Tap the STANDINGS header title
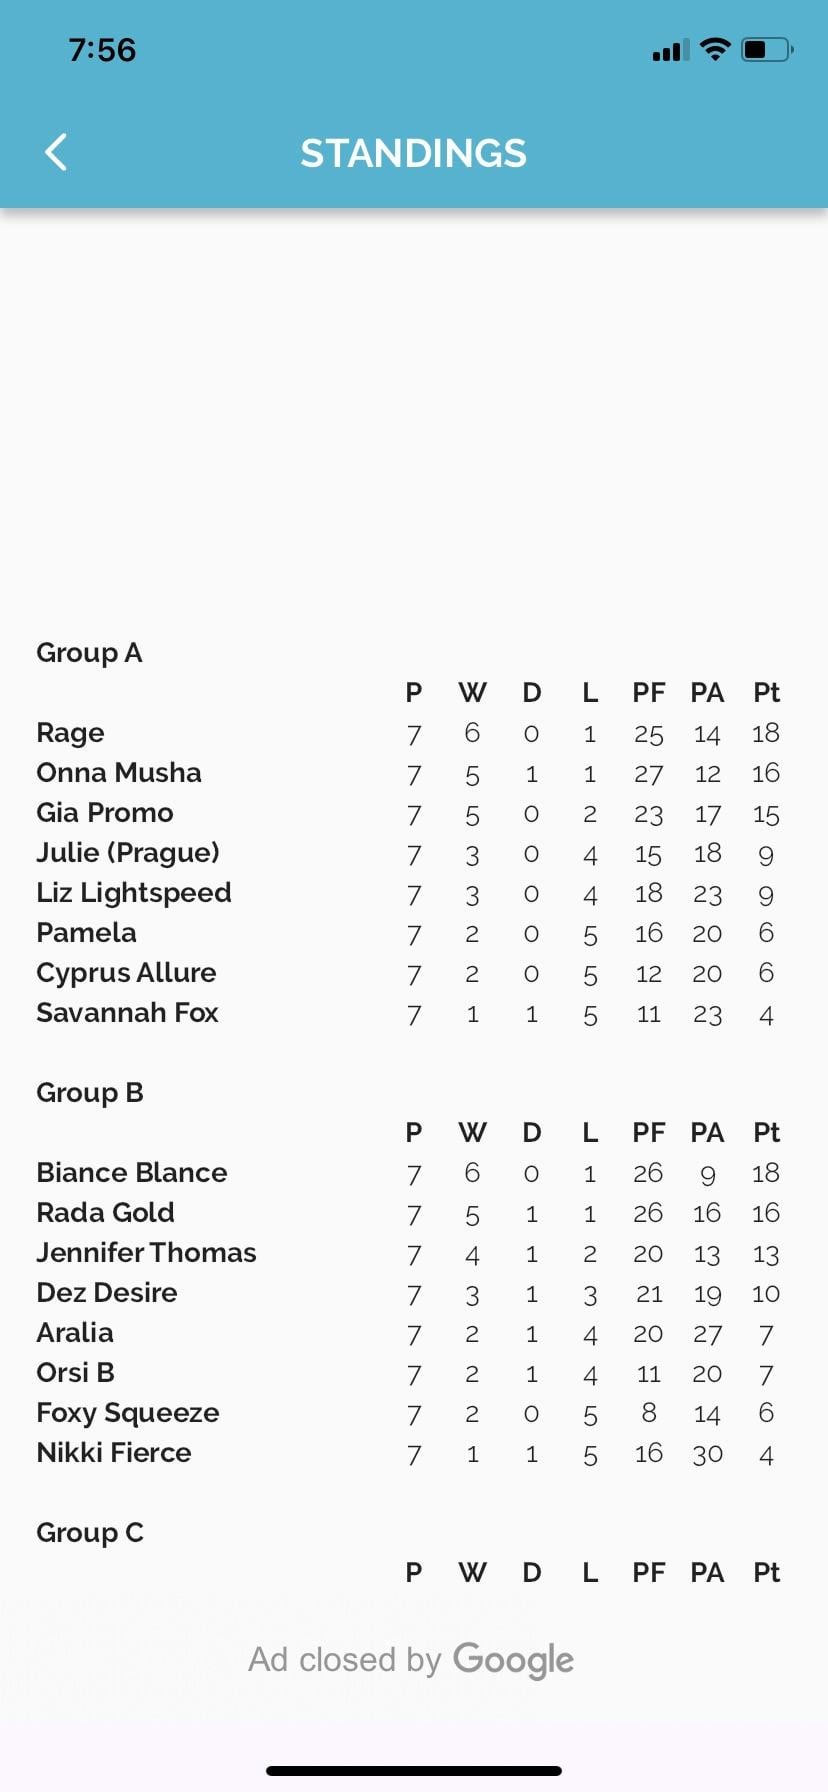The width and height of the screenshot is (828, 1792). click(x=413, y=153)
